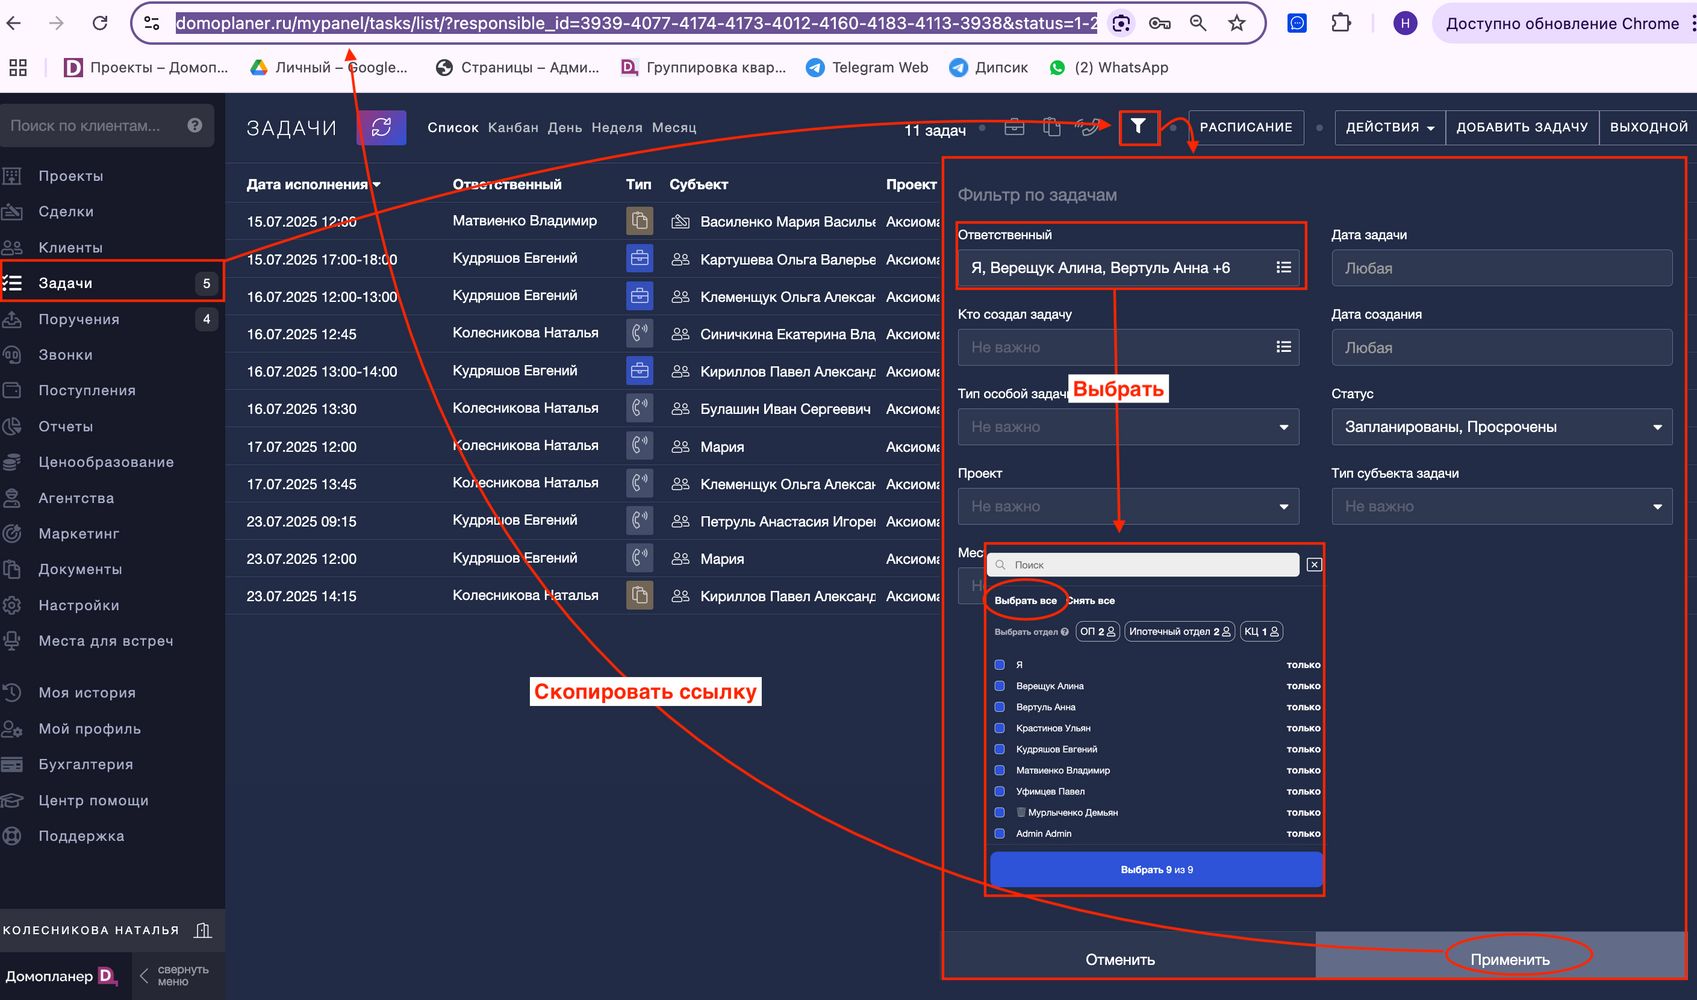The image size is (1697, 1000).
Task: Switch to Канбан view
Action: 513,127
